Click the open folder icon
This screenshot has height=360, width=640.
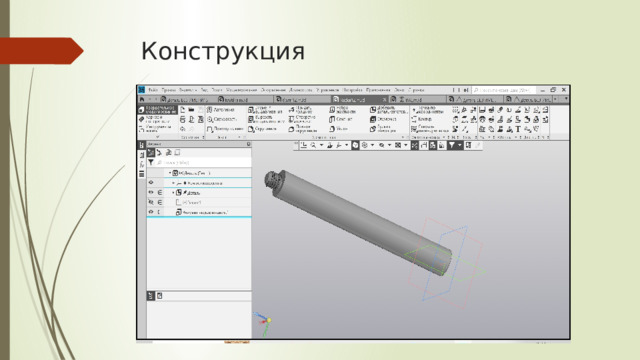click(191, 110)
